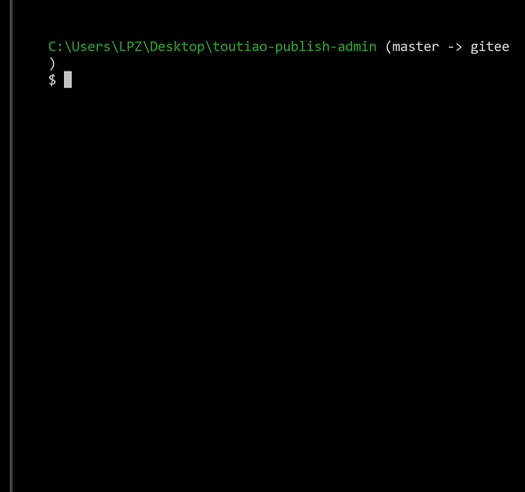The image size is (525, 492).
Task: Click the Desktop folder name in path
Action: tap(177, 47)
